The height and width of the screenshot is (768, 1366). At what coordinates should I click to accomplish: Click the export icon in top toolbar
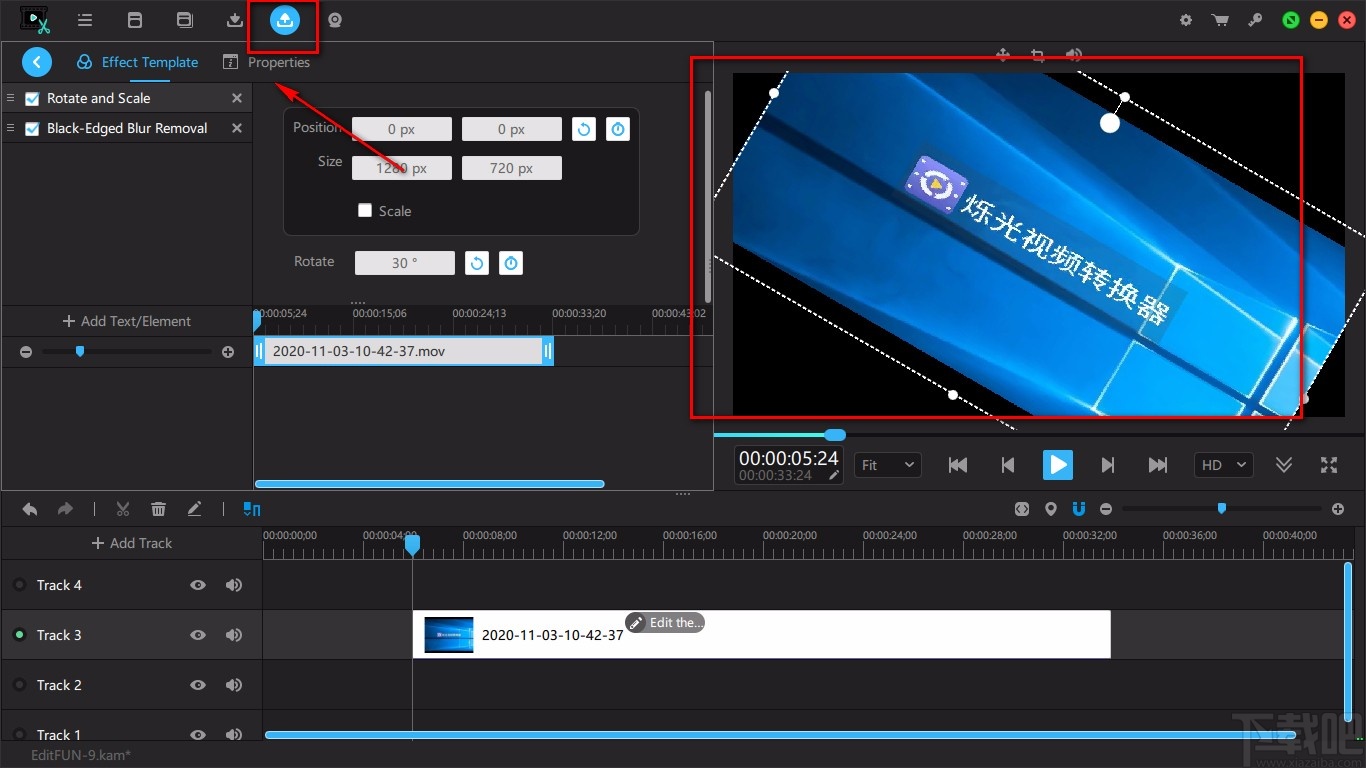[x=285, y=20]
